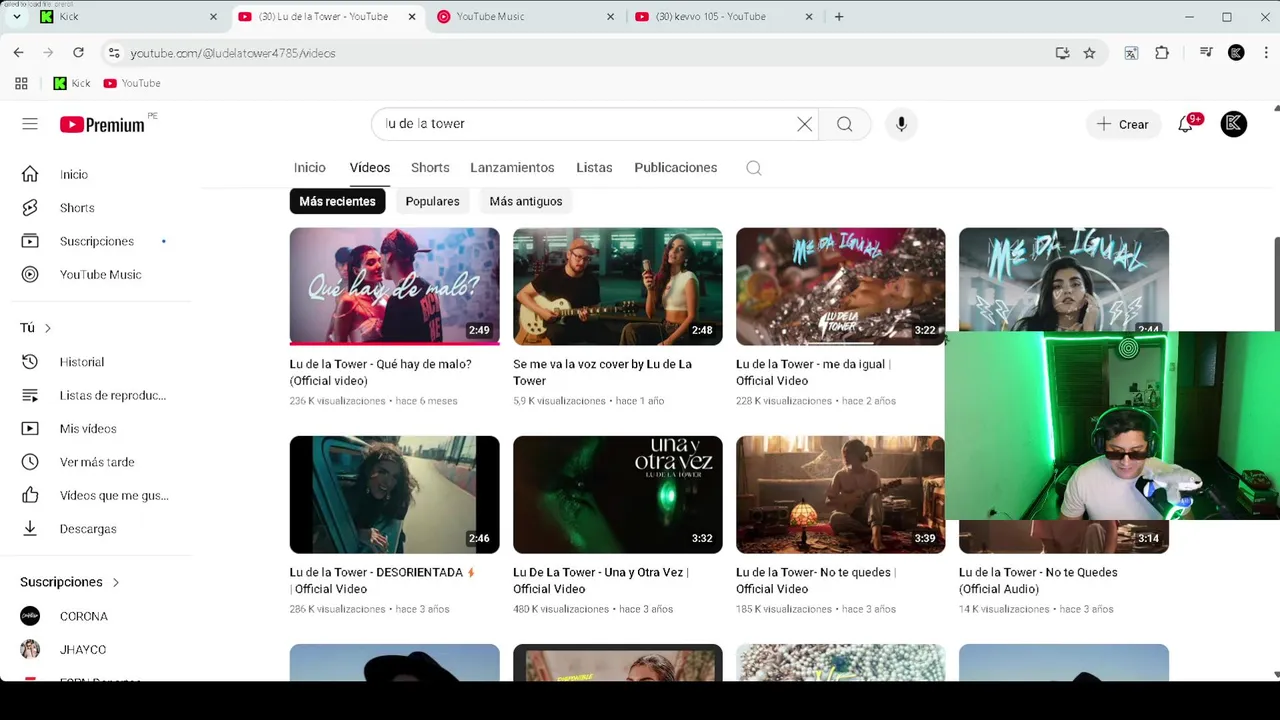Open the account avatar menu
This screenshot has height=720, width=1280.
(x=1234, y=124)
